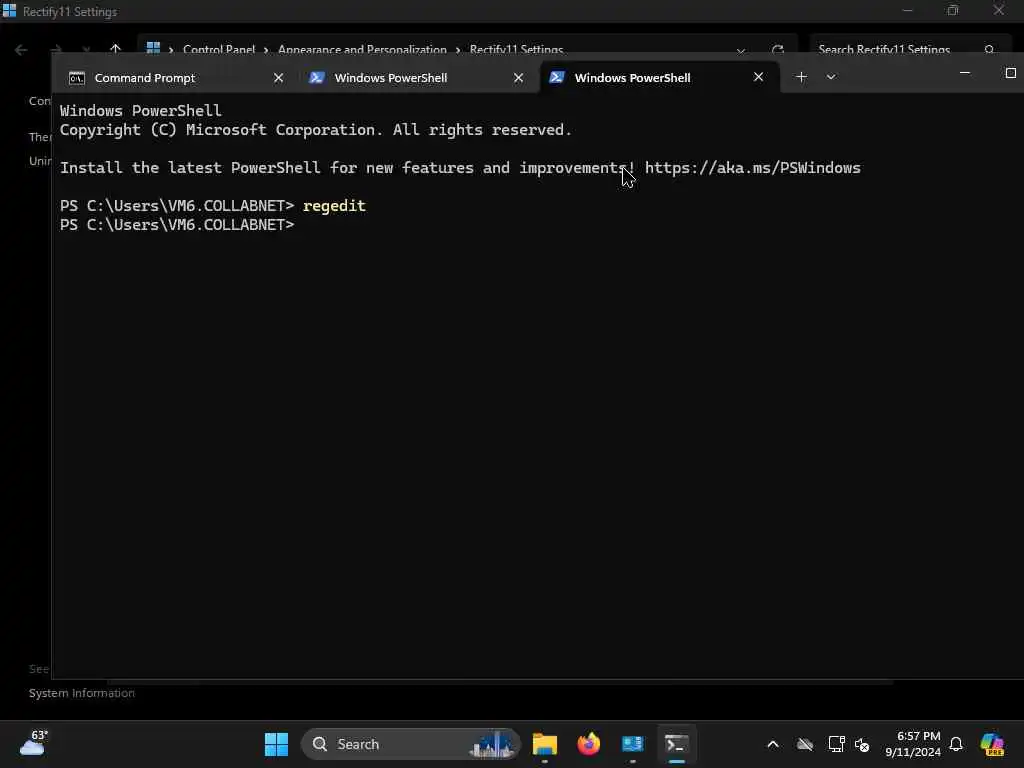Screen dimensions: 1024x768
Task: Click Appearance and Personalization breadcrumb
Action: [x=362, y=50]
